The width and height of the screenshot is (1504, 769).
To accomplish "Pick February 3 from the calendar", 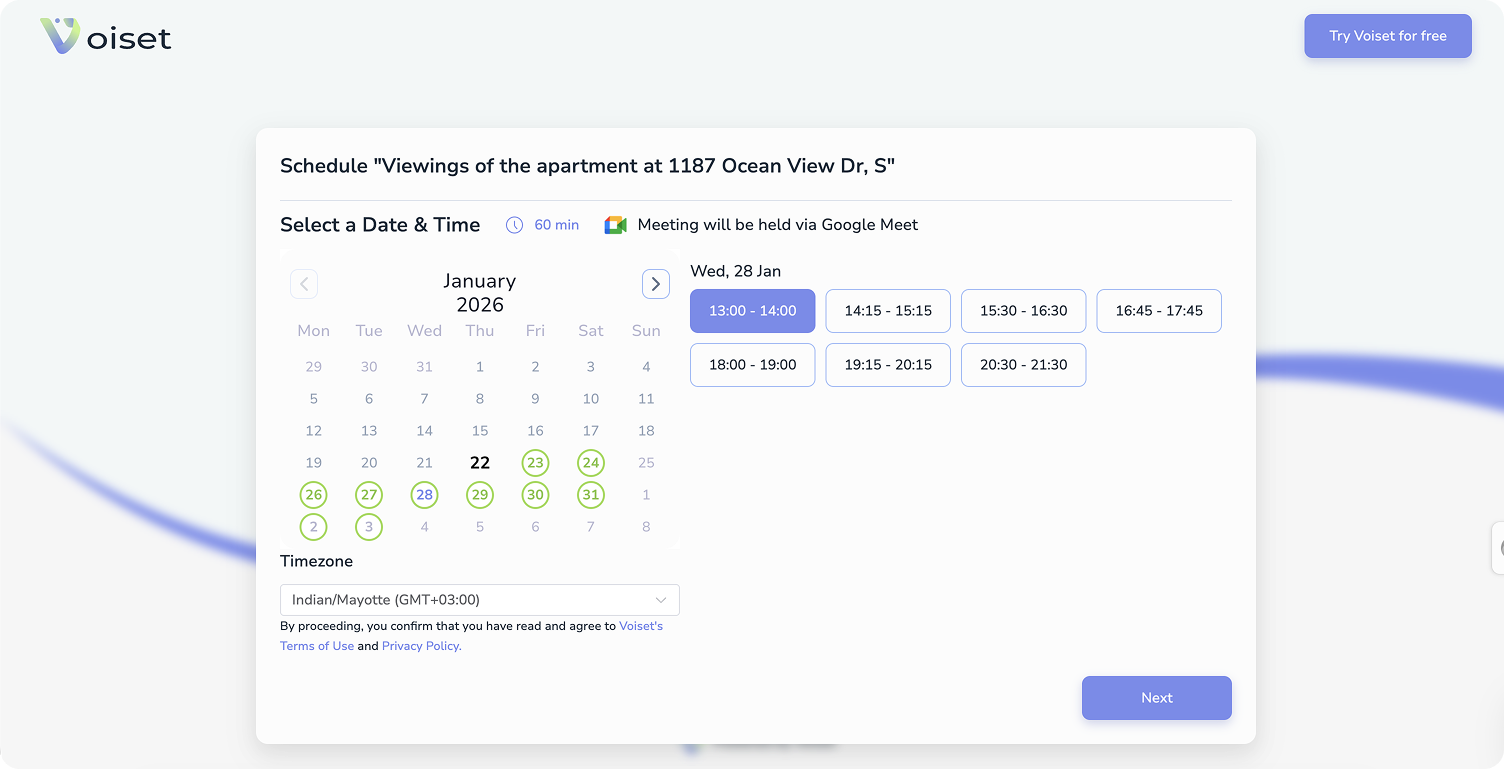I will click(369, 527).
